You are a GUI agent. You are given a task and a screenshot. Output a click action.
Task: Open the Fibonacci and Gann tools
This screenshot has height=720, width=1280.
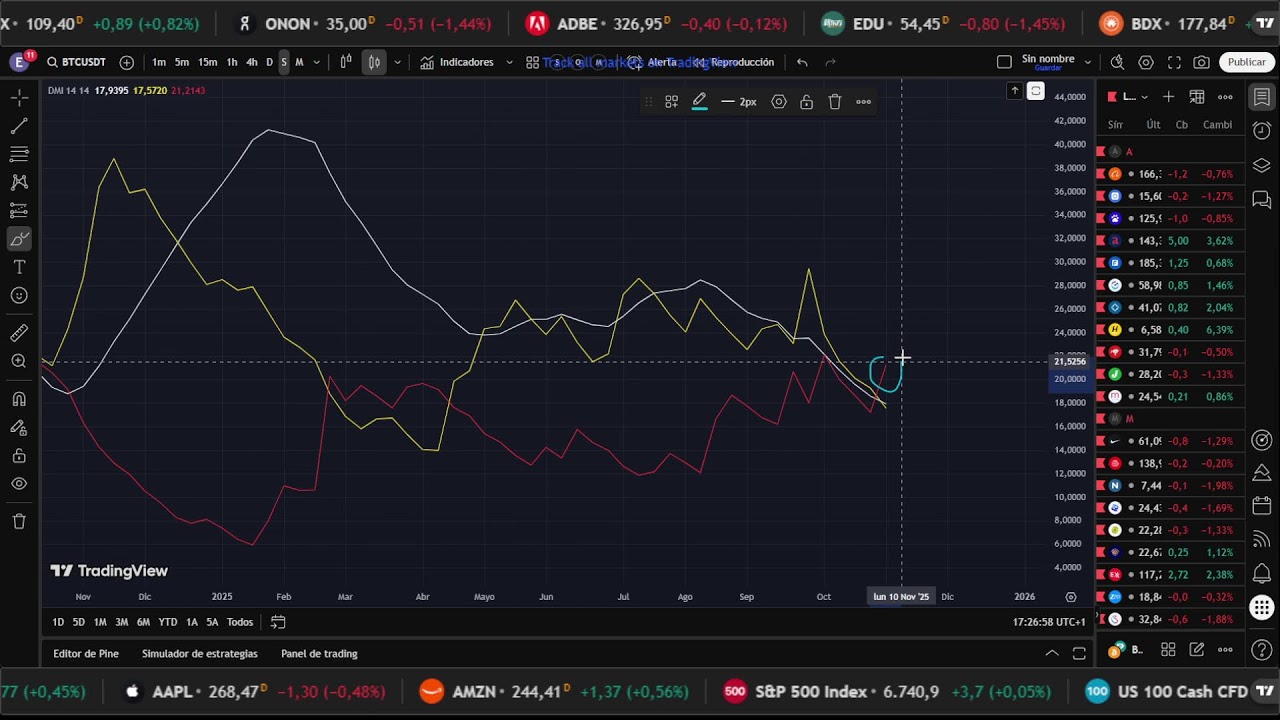click(19, 154)
